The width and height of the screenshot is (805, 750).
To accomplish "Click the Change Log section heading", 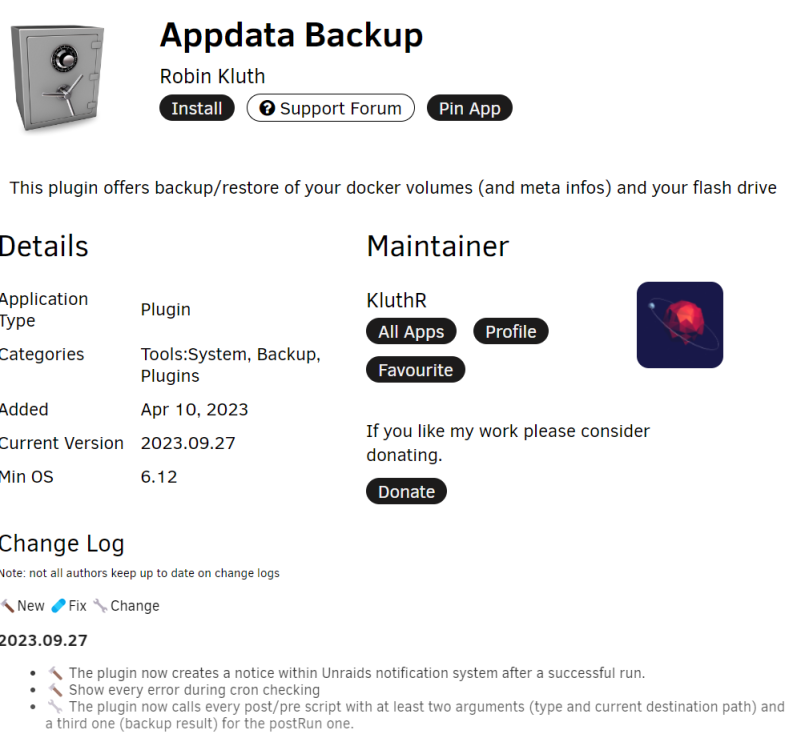I will pyautogui.click(x=62, y=544).
